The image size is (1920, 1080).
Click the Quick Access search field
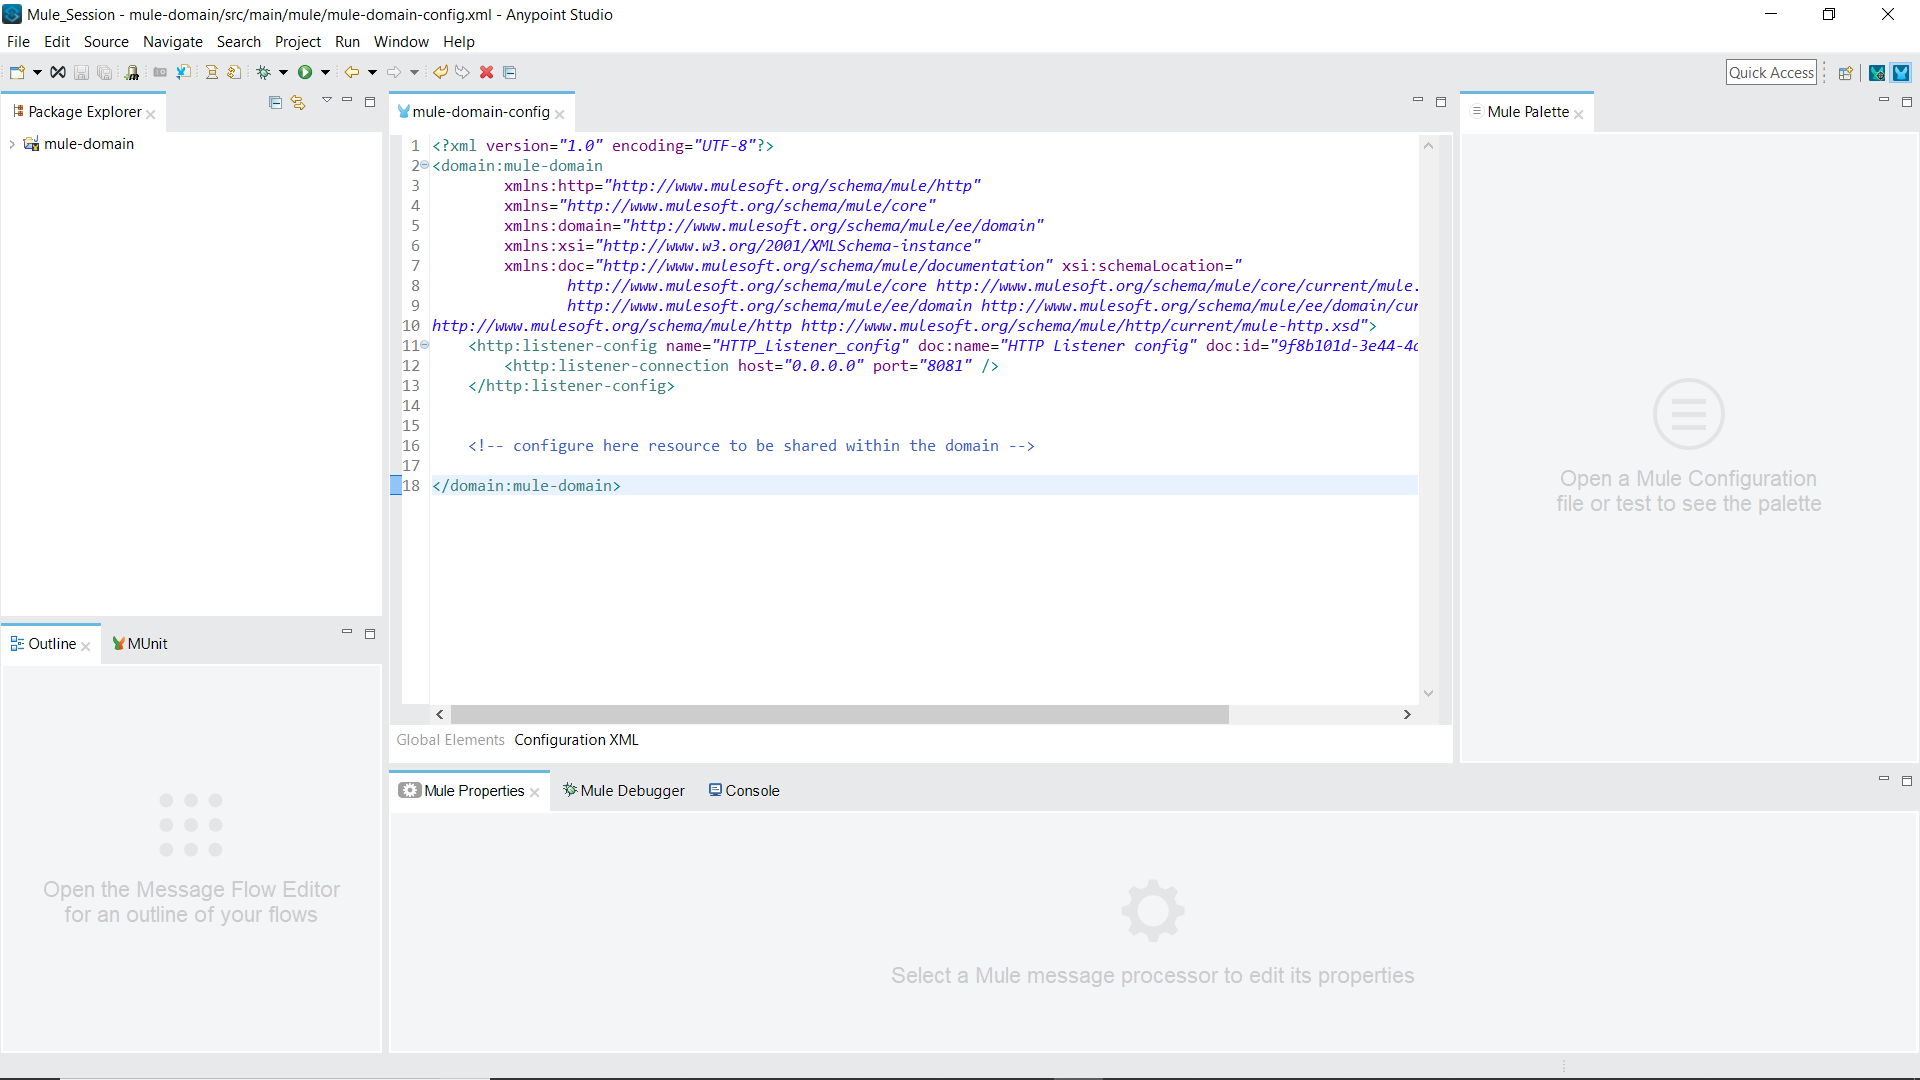coord(1770,72)
